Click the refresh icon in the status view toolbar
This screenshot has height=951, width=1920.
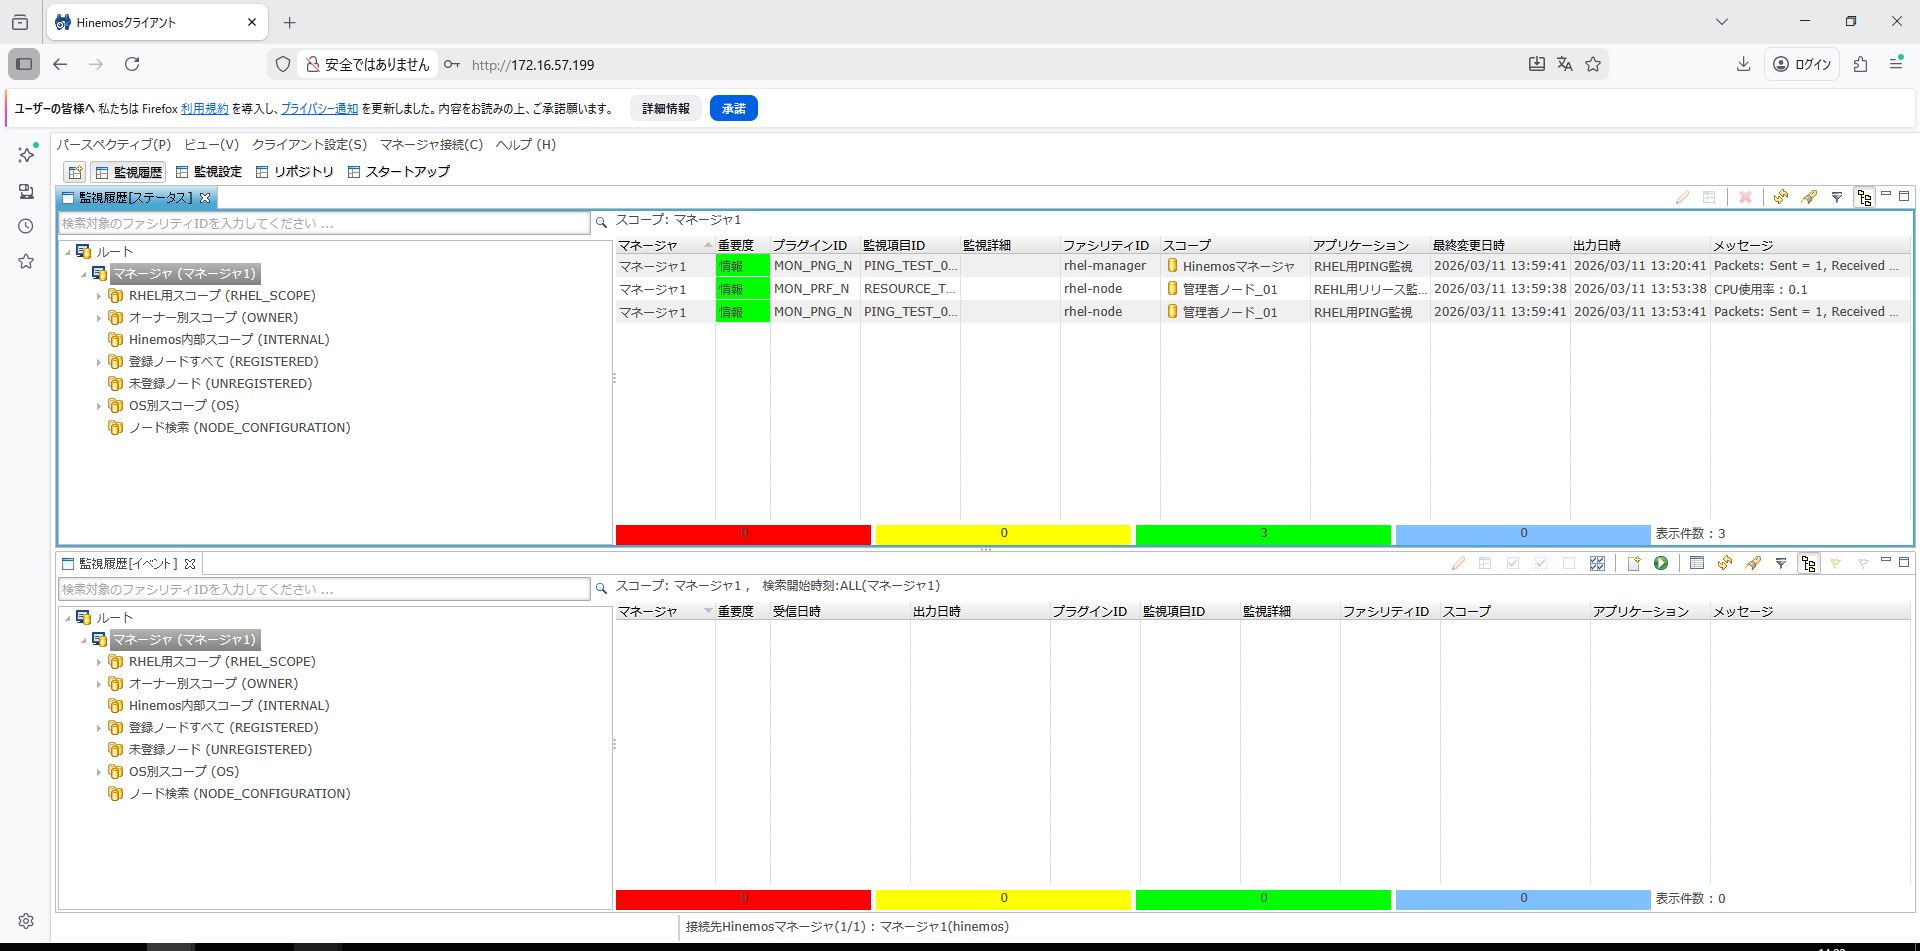click(x=1781, y=197)
